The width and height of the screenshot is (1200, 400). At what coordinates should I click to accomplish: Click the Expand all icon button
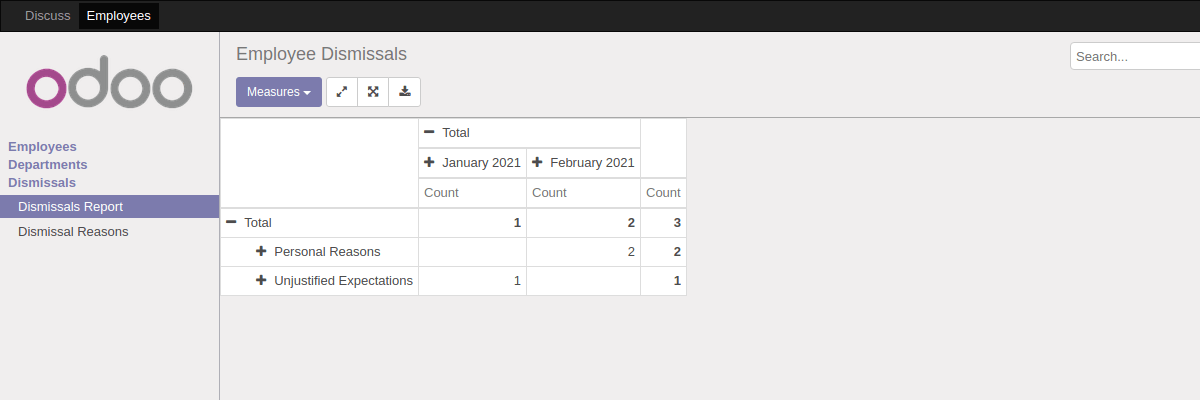[x=373, y=92]
